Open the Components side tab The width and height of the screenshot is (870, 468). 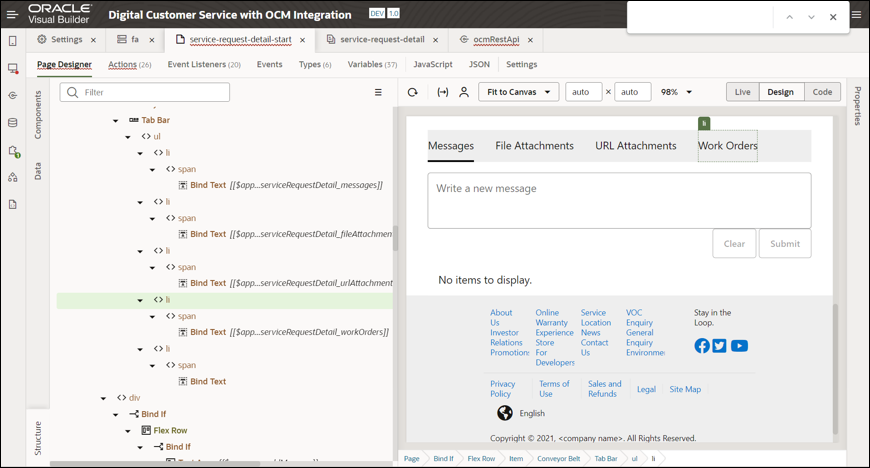(38, 115)
